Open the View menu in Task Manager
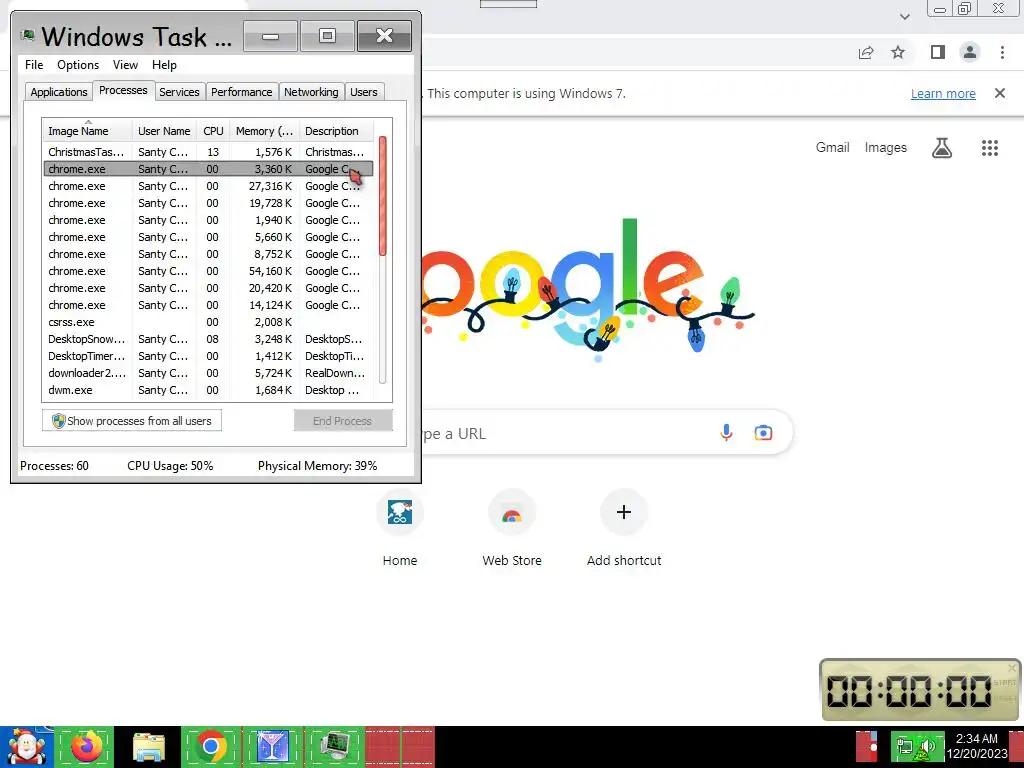Screen dimensions: 1024x768 pos(125,65)
